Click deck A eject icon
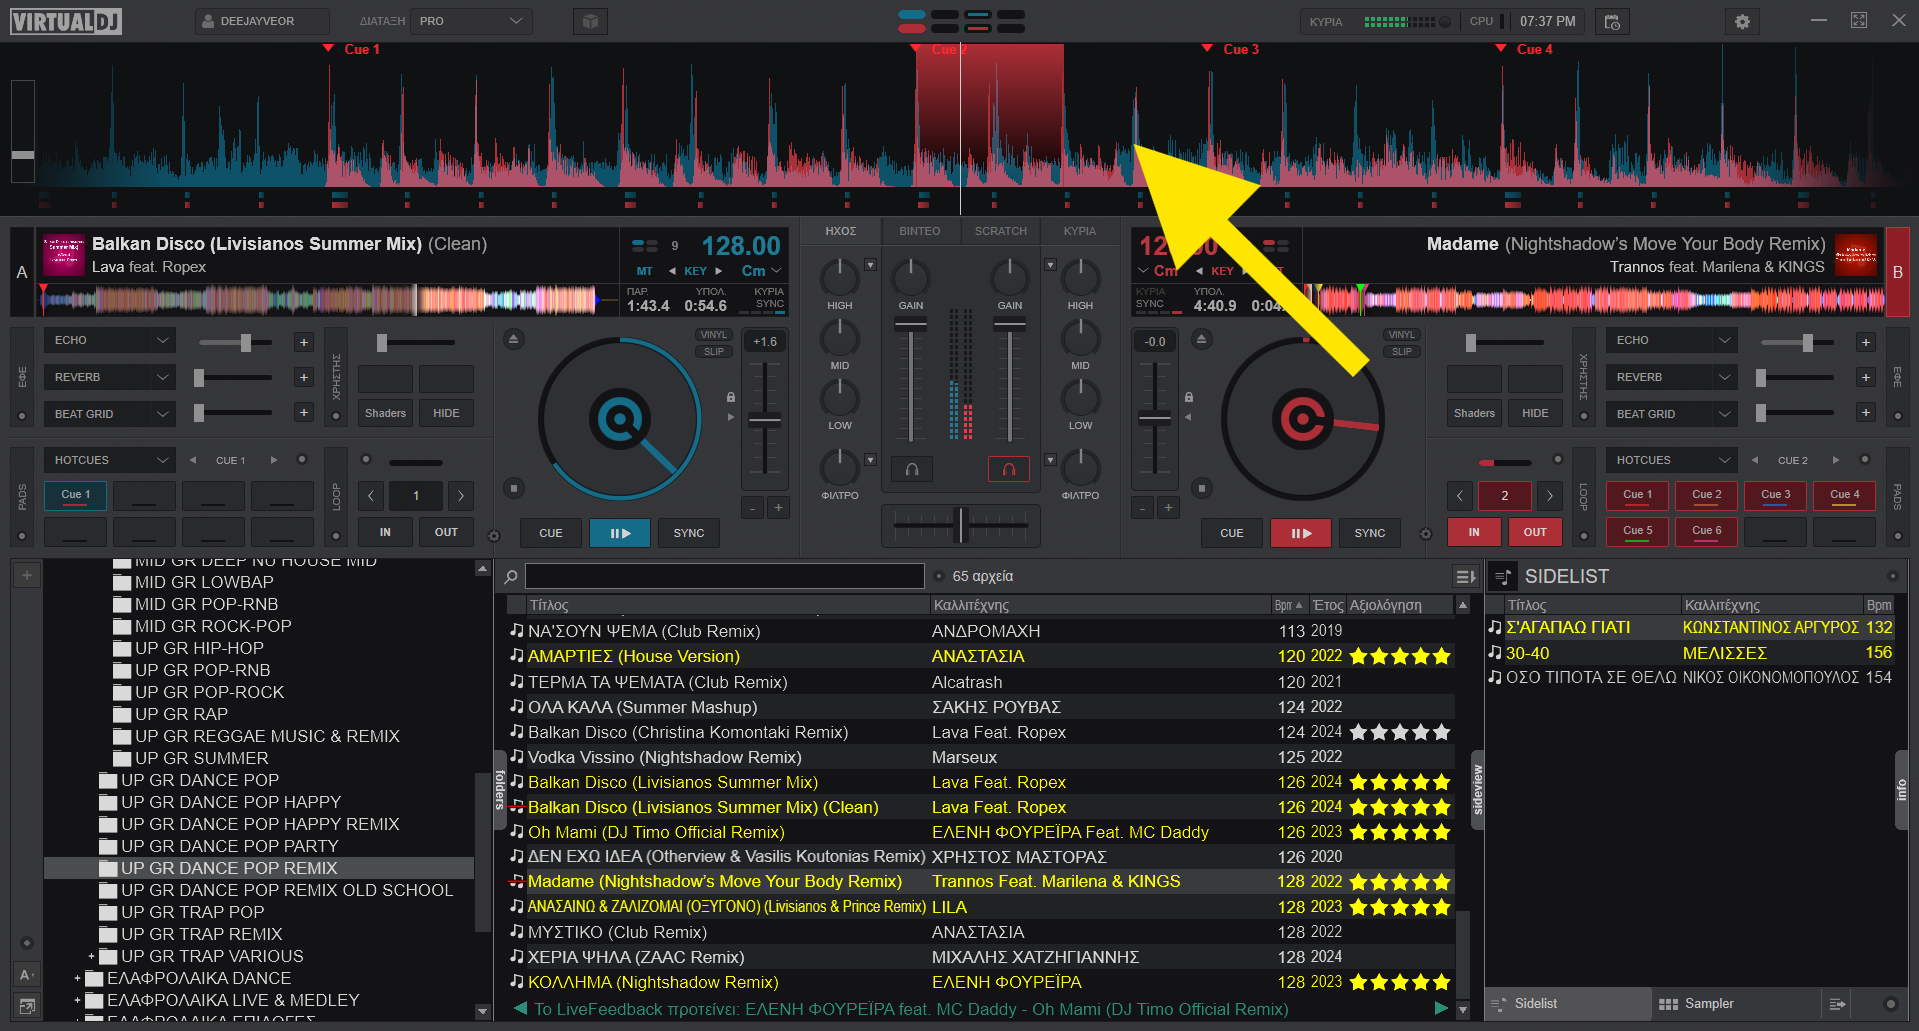Screen dimensions: 1919x1031 (x=513, y=339)
